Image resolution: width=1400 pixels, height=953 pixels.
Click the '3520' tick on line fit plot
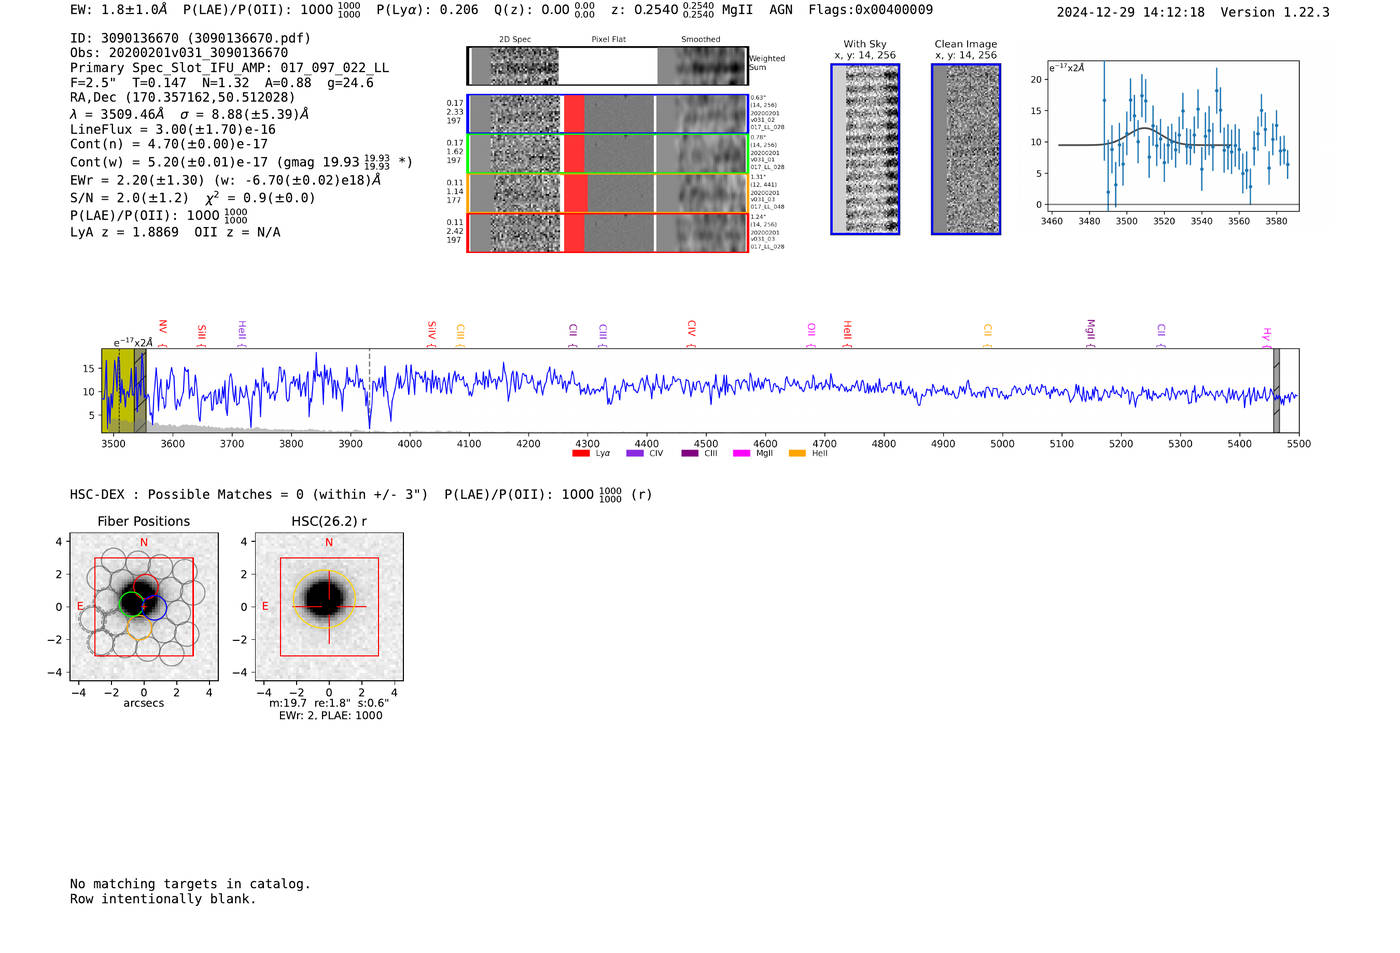(x=1164, y=222)
